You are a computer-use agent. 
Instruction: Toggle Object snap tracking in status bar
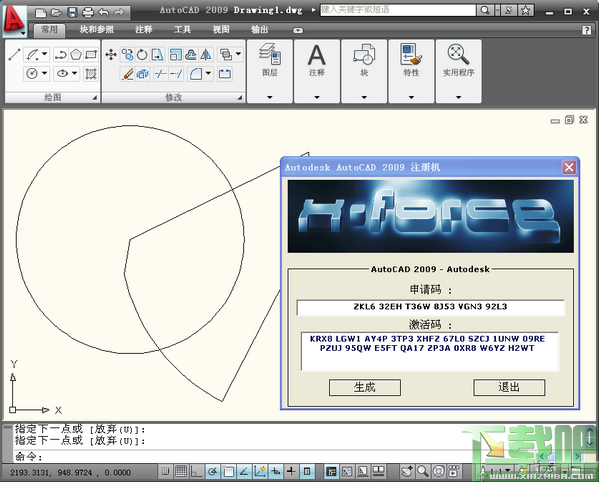244,472
